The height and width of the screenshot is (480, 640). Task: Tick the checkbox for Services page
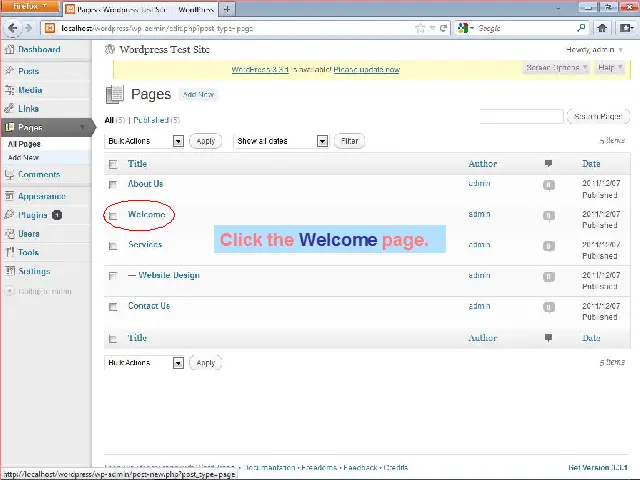[113, 246]
